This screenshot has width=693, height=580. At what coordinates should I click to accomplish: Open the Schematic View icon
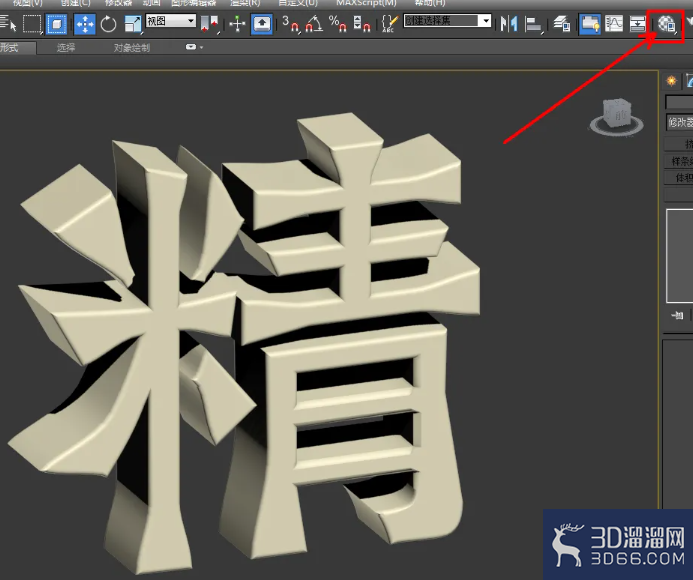click(637, 24)
